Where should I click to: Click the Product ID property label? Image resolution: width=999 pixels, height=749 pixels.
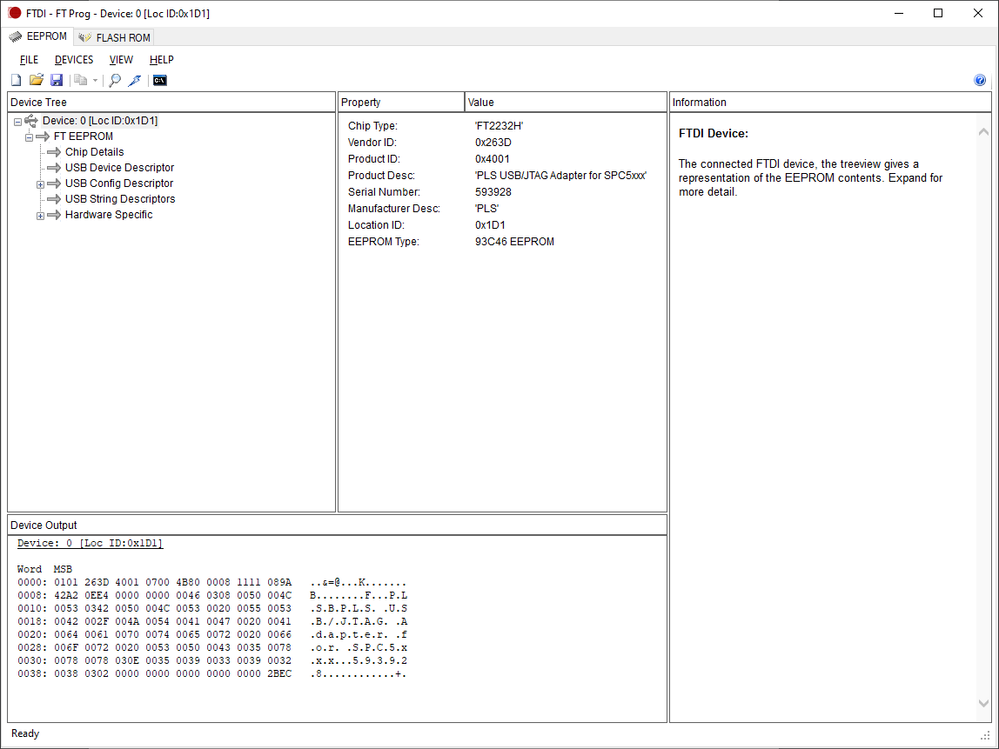(374, 159)
